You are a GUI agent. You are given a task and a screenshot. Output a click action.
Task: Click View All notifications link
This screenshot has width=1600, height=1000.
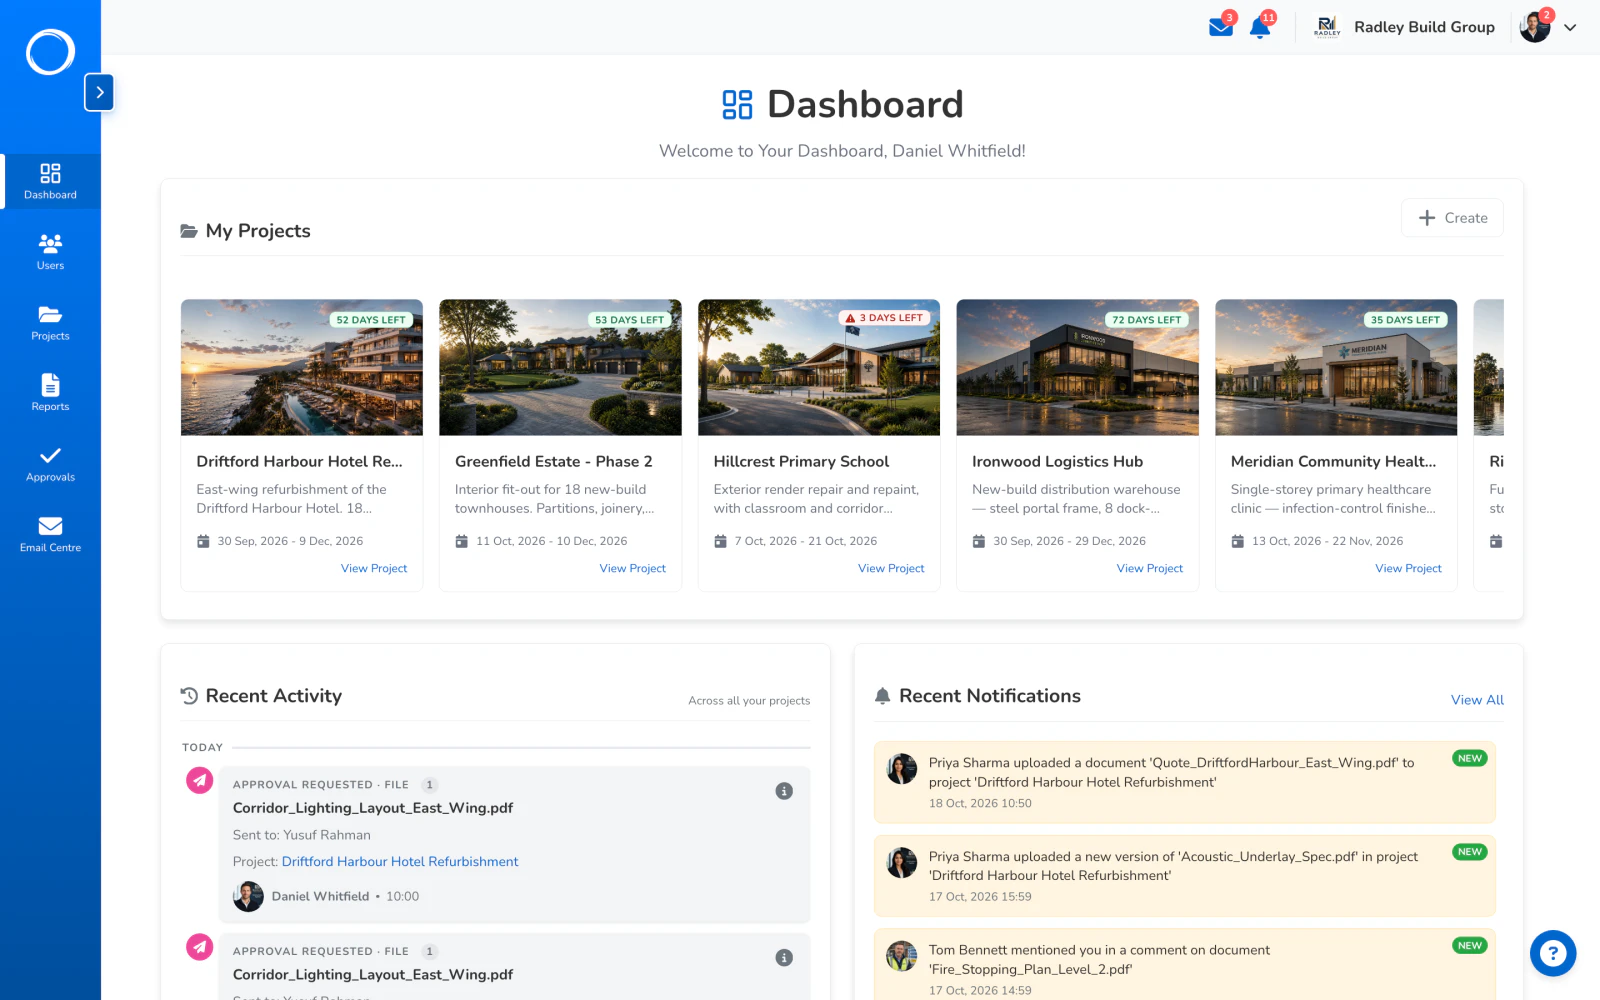[x=1477, y=700]
